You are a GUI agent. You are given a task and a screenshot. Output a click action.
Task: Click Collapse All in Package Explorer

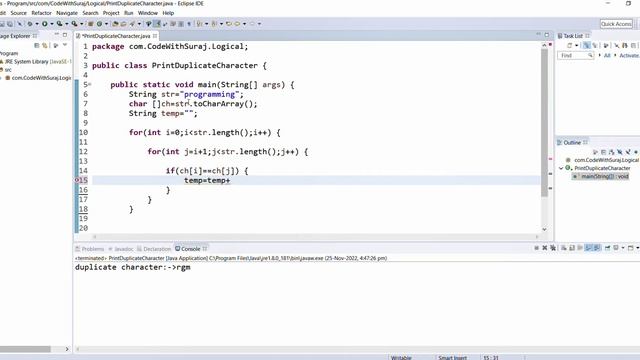pyautogui.click(x=37, y=45)
